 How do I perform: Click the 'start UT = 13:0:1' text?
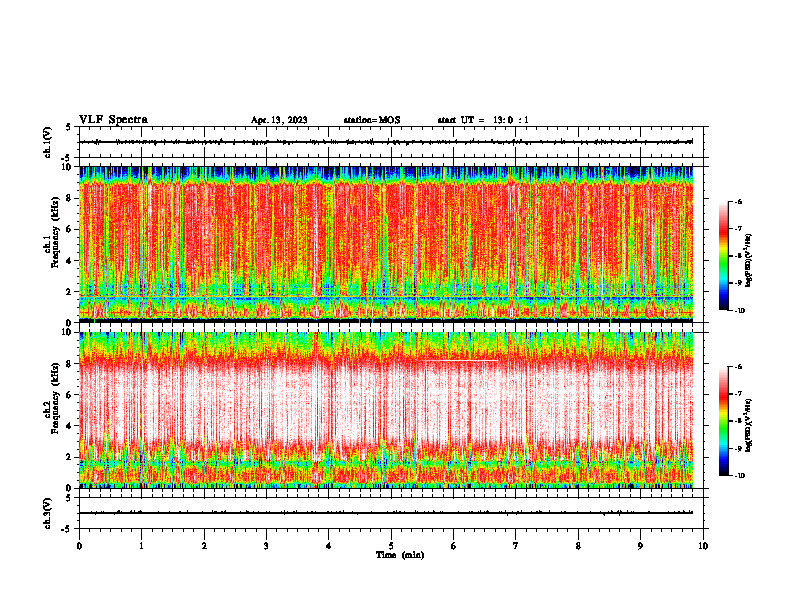tap(483, 120)
